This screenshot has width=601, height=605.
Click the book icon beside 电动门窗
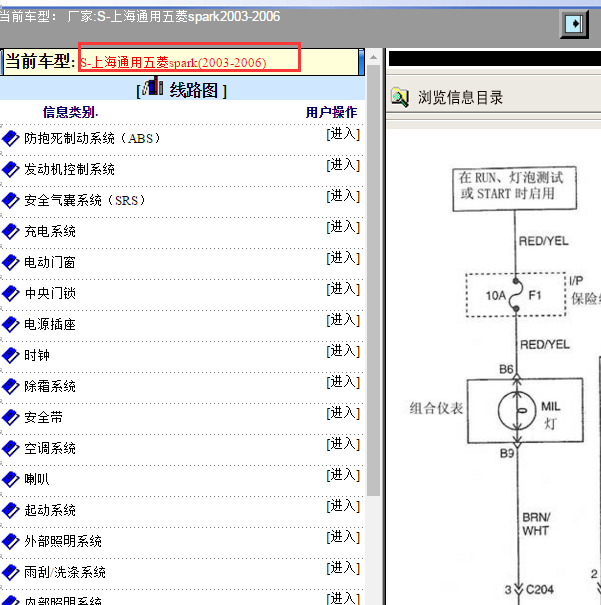point(10,262)
